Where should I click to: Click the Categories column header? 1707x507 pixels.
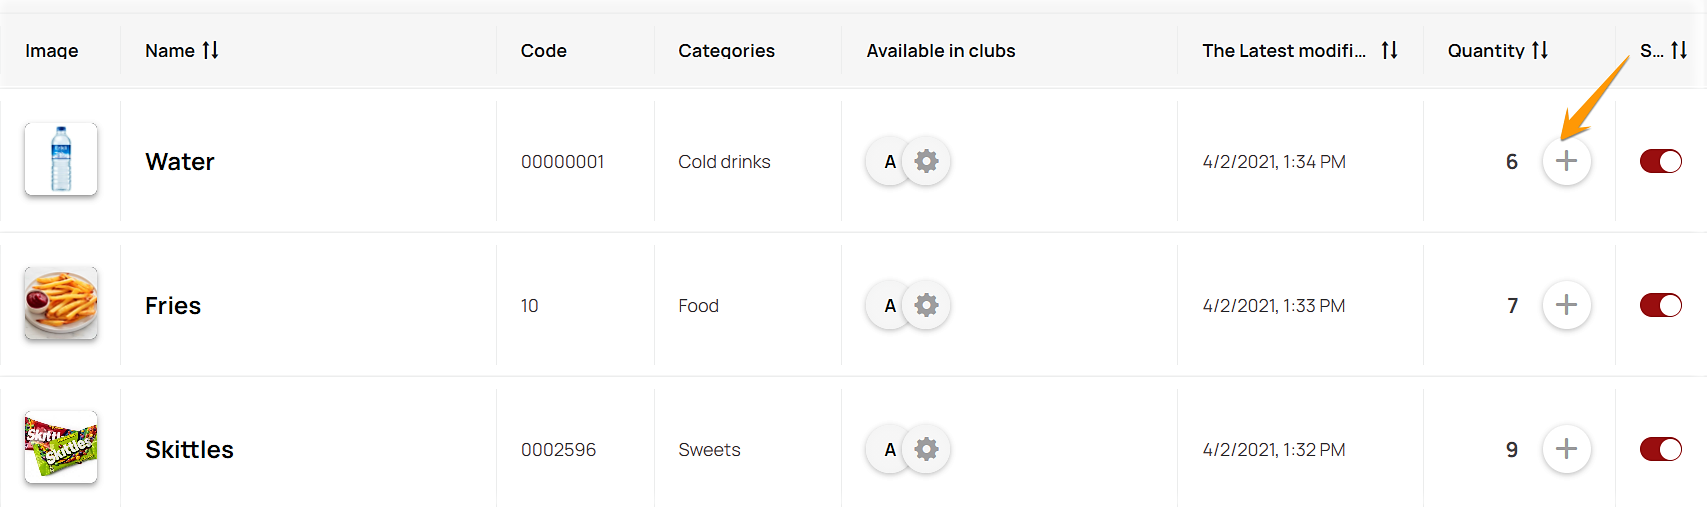pyautogui.click(x=726, y=51)
